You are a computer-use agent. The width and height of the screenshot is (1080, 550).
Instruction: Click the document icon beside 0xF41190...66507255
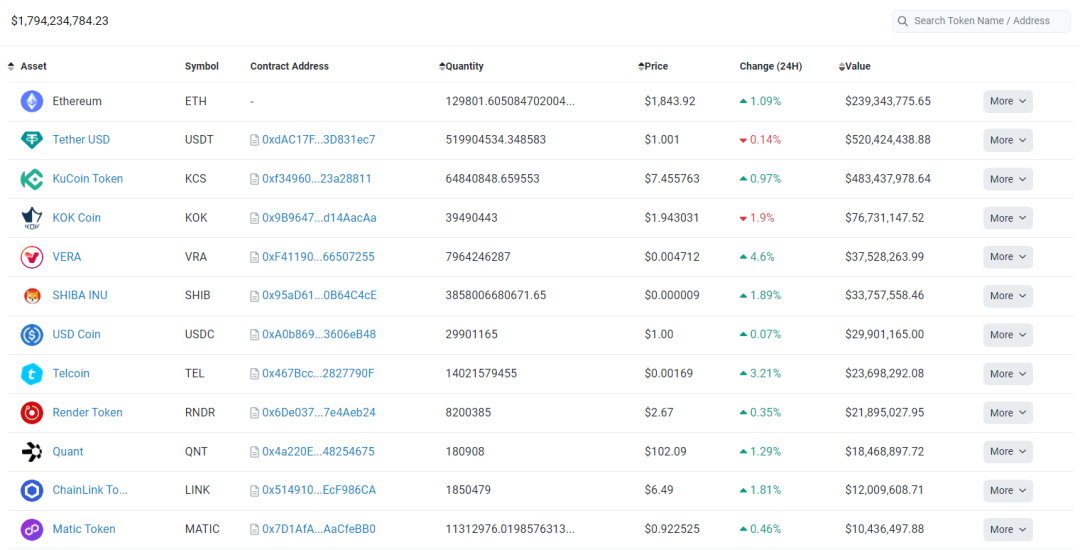click(254, 257)
